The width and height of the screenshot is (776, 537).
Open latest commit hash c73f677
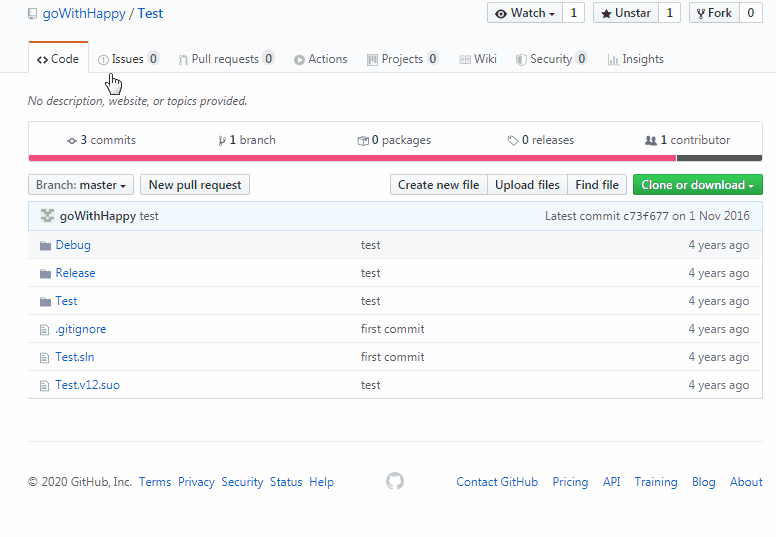(x=646, y=216)
